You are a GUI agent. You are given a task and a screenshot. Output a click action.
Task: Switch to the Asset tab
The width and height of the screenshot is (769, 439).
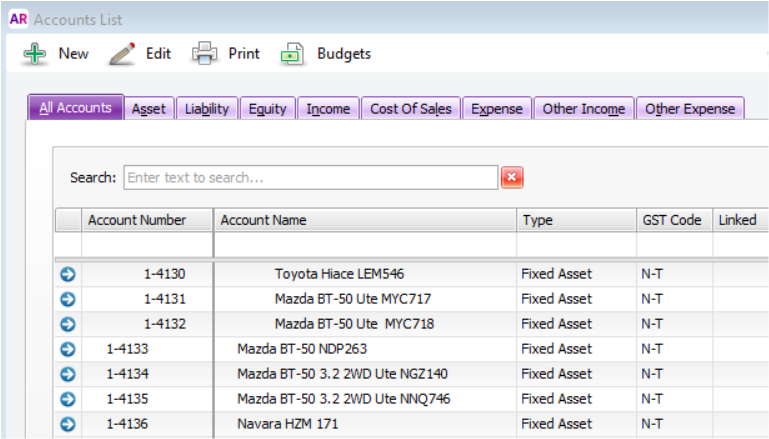(149, 109)
